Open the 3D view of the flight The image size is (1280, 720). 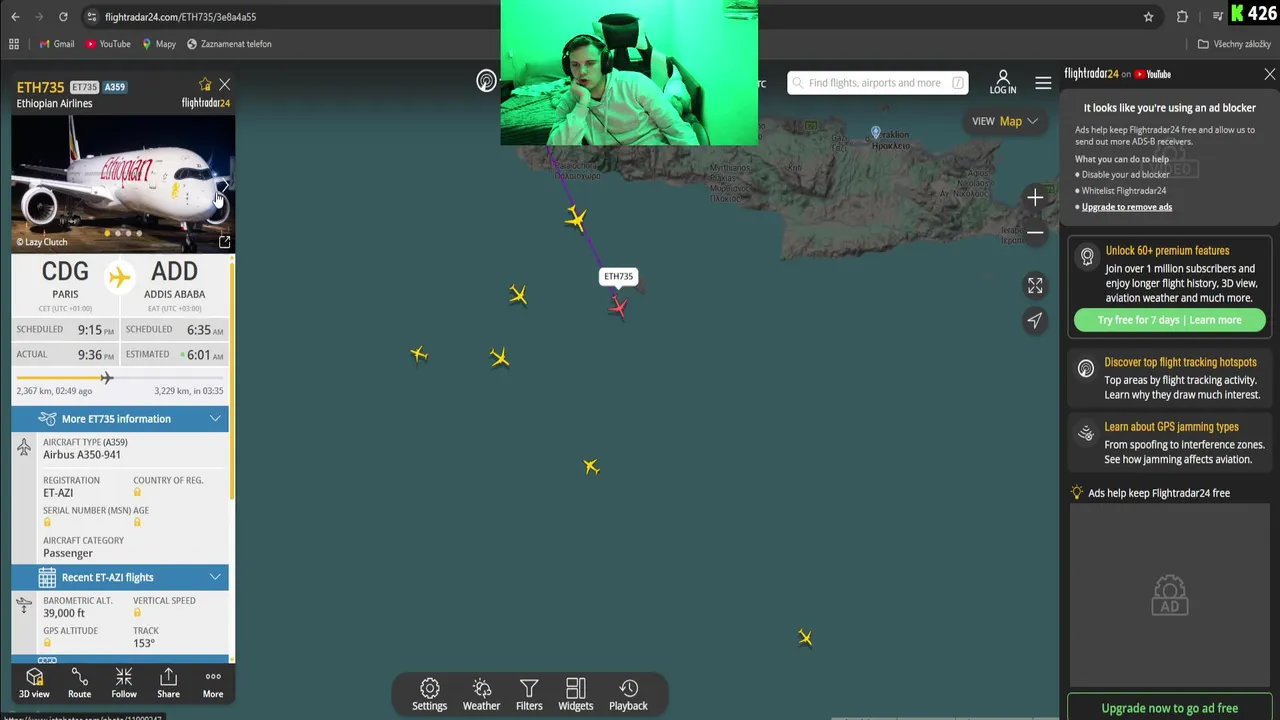coord(34,684)
